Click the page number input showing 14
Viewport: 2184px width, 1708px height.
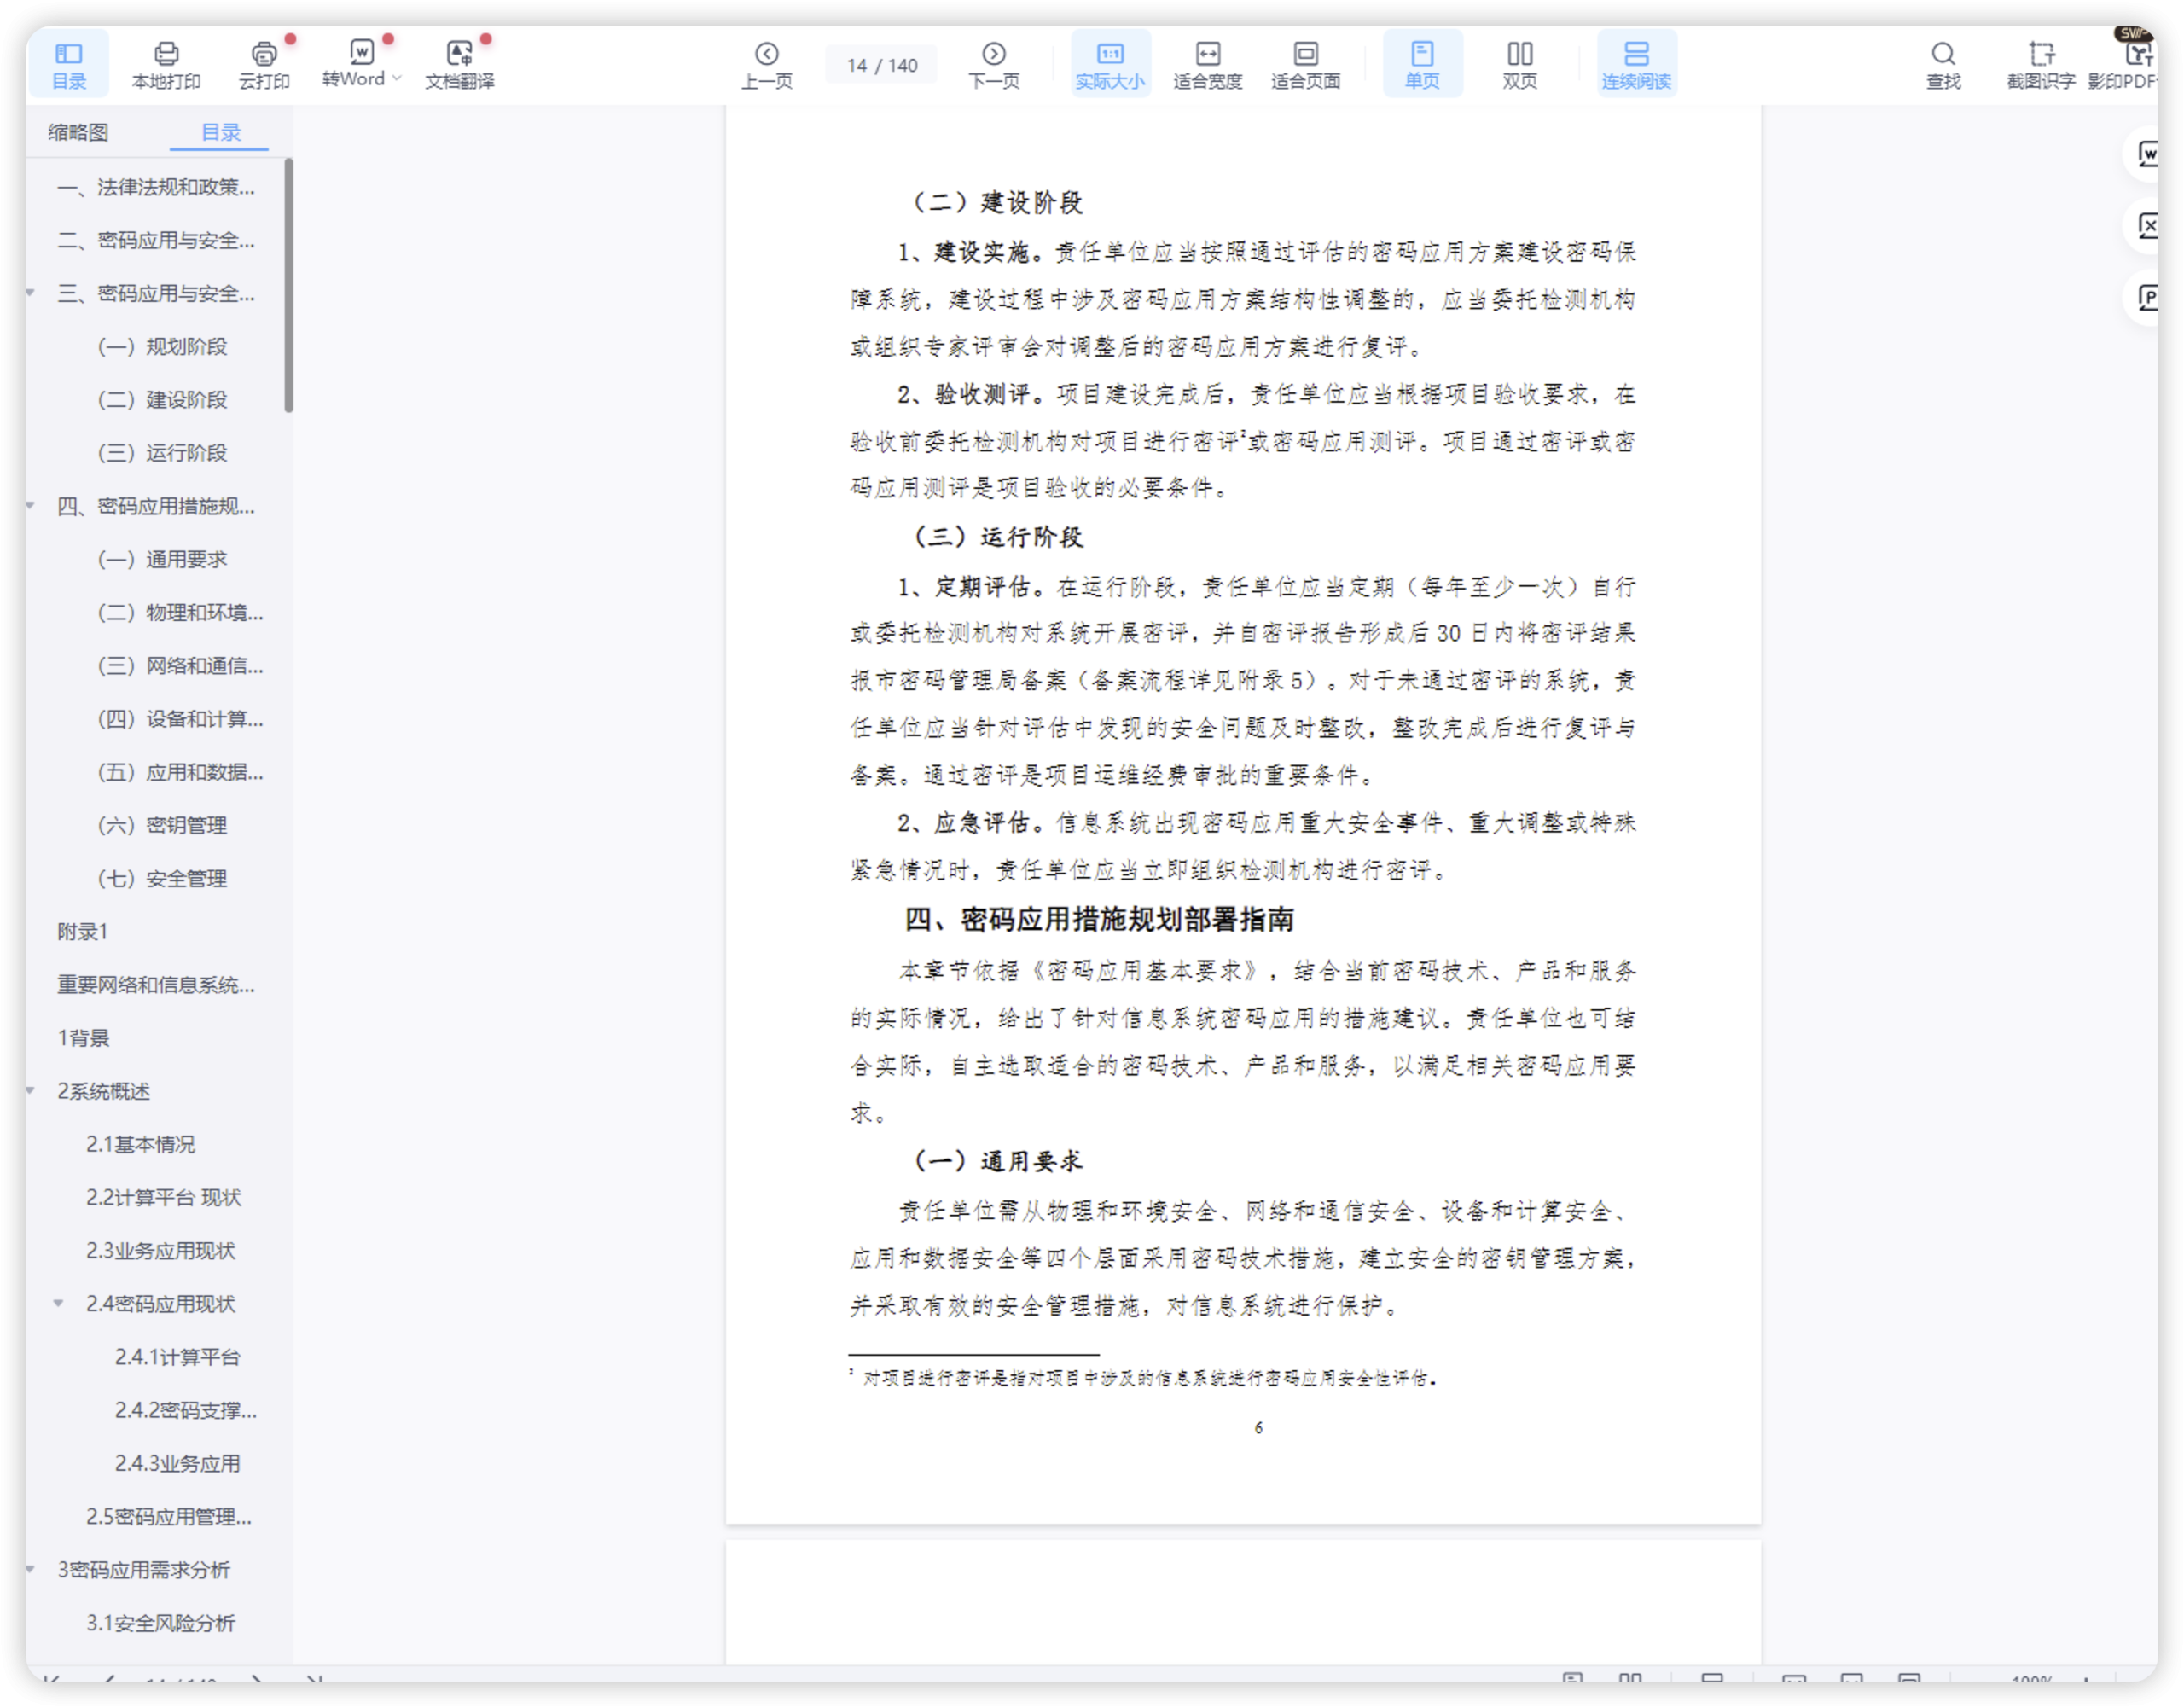coord(880,62)
